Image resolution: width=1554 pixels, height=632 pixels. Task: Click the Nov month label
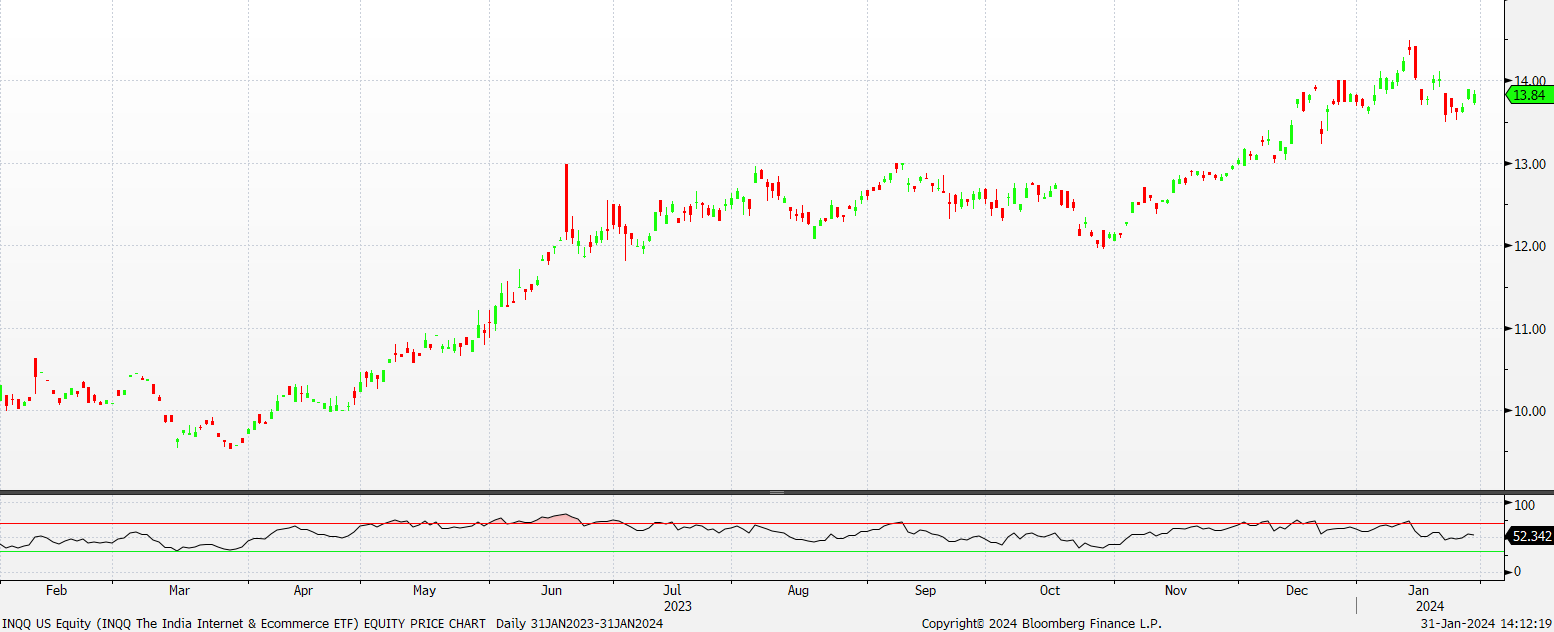(1175, 590)
